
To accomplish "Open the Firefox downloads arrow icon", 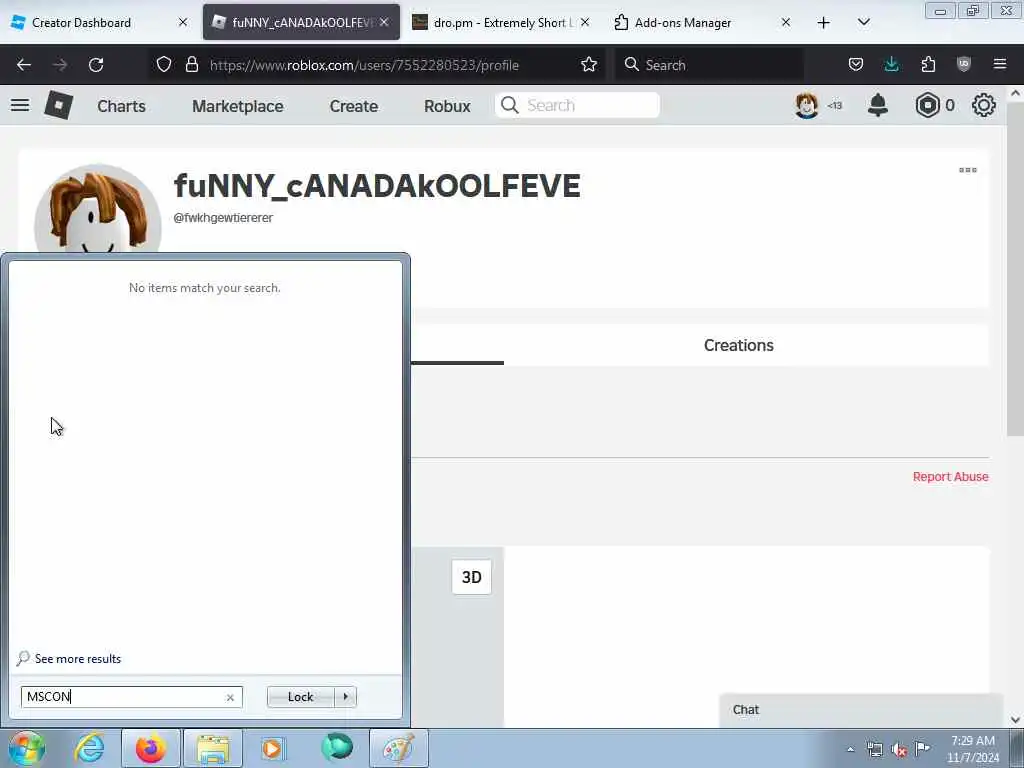I will click(x=891, y=64).
